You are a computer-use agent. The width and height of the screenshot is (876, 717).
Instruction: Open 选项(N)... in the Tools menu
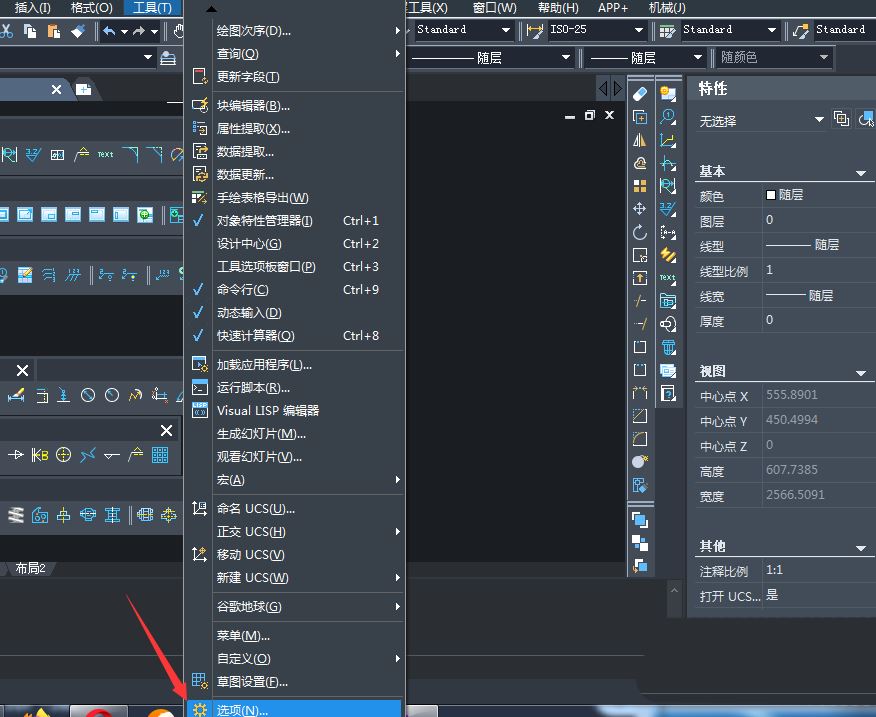pos(294,710)
